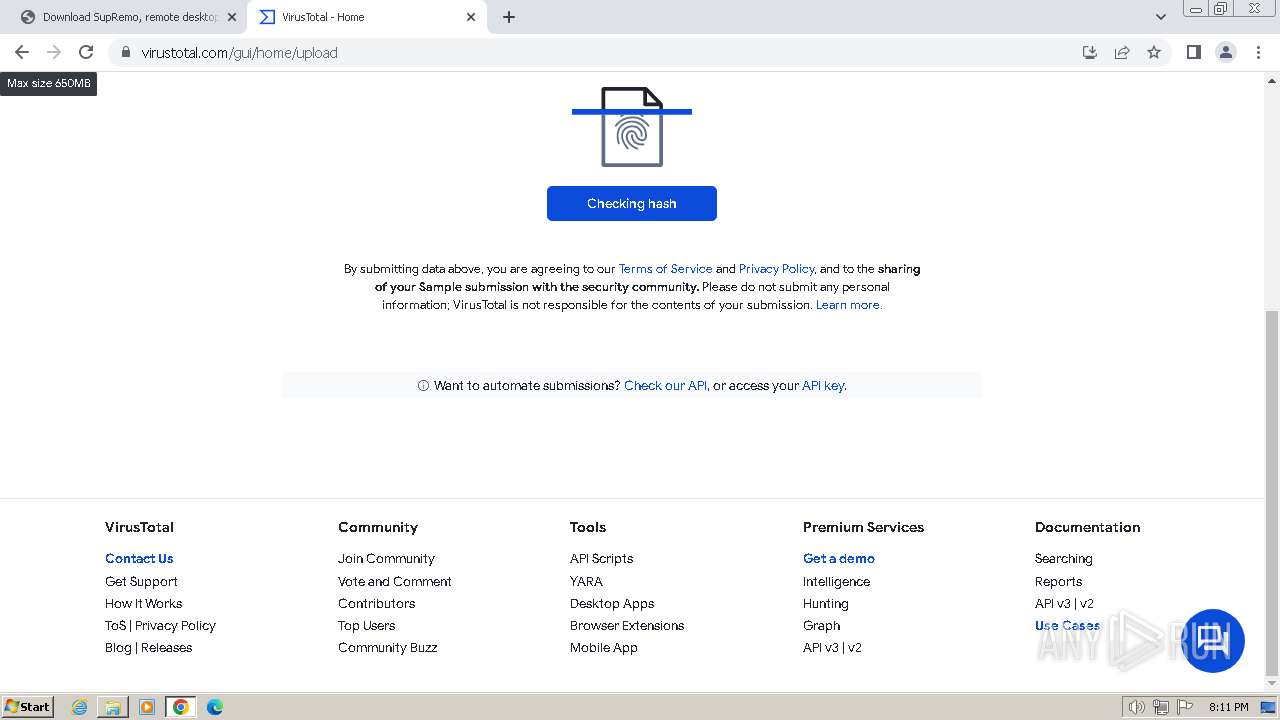The image size is (1280, 720).
Task: Click the browser back arrow
Action: tap(22, 52)
